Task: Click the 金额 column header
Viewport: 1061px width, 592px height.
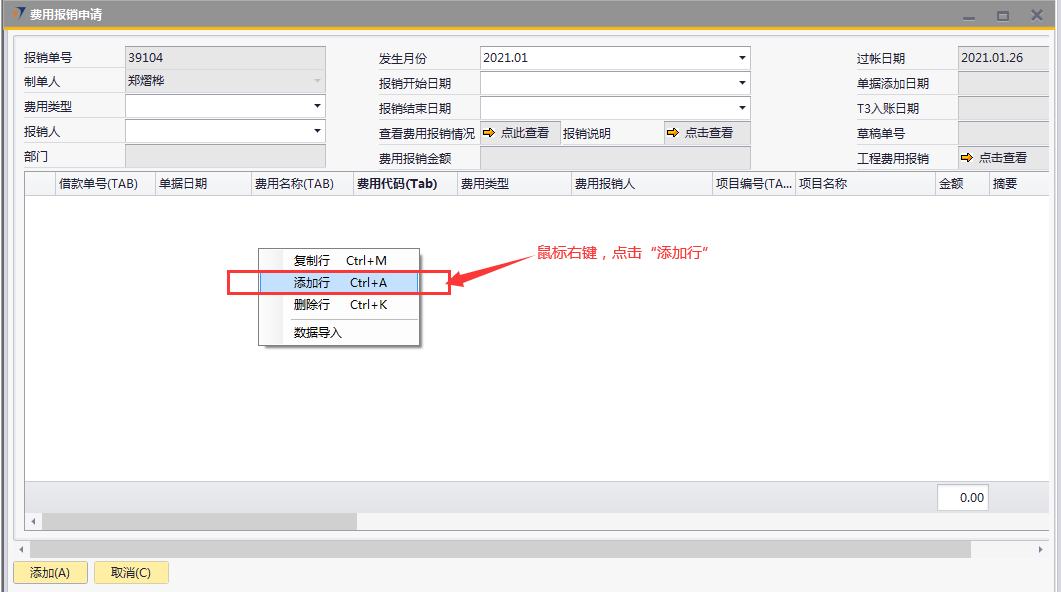Action: pos(950,184)
